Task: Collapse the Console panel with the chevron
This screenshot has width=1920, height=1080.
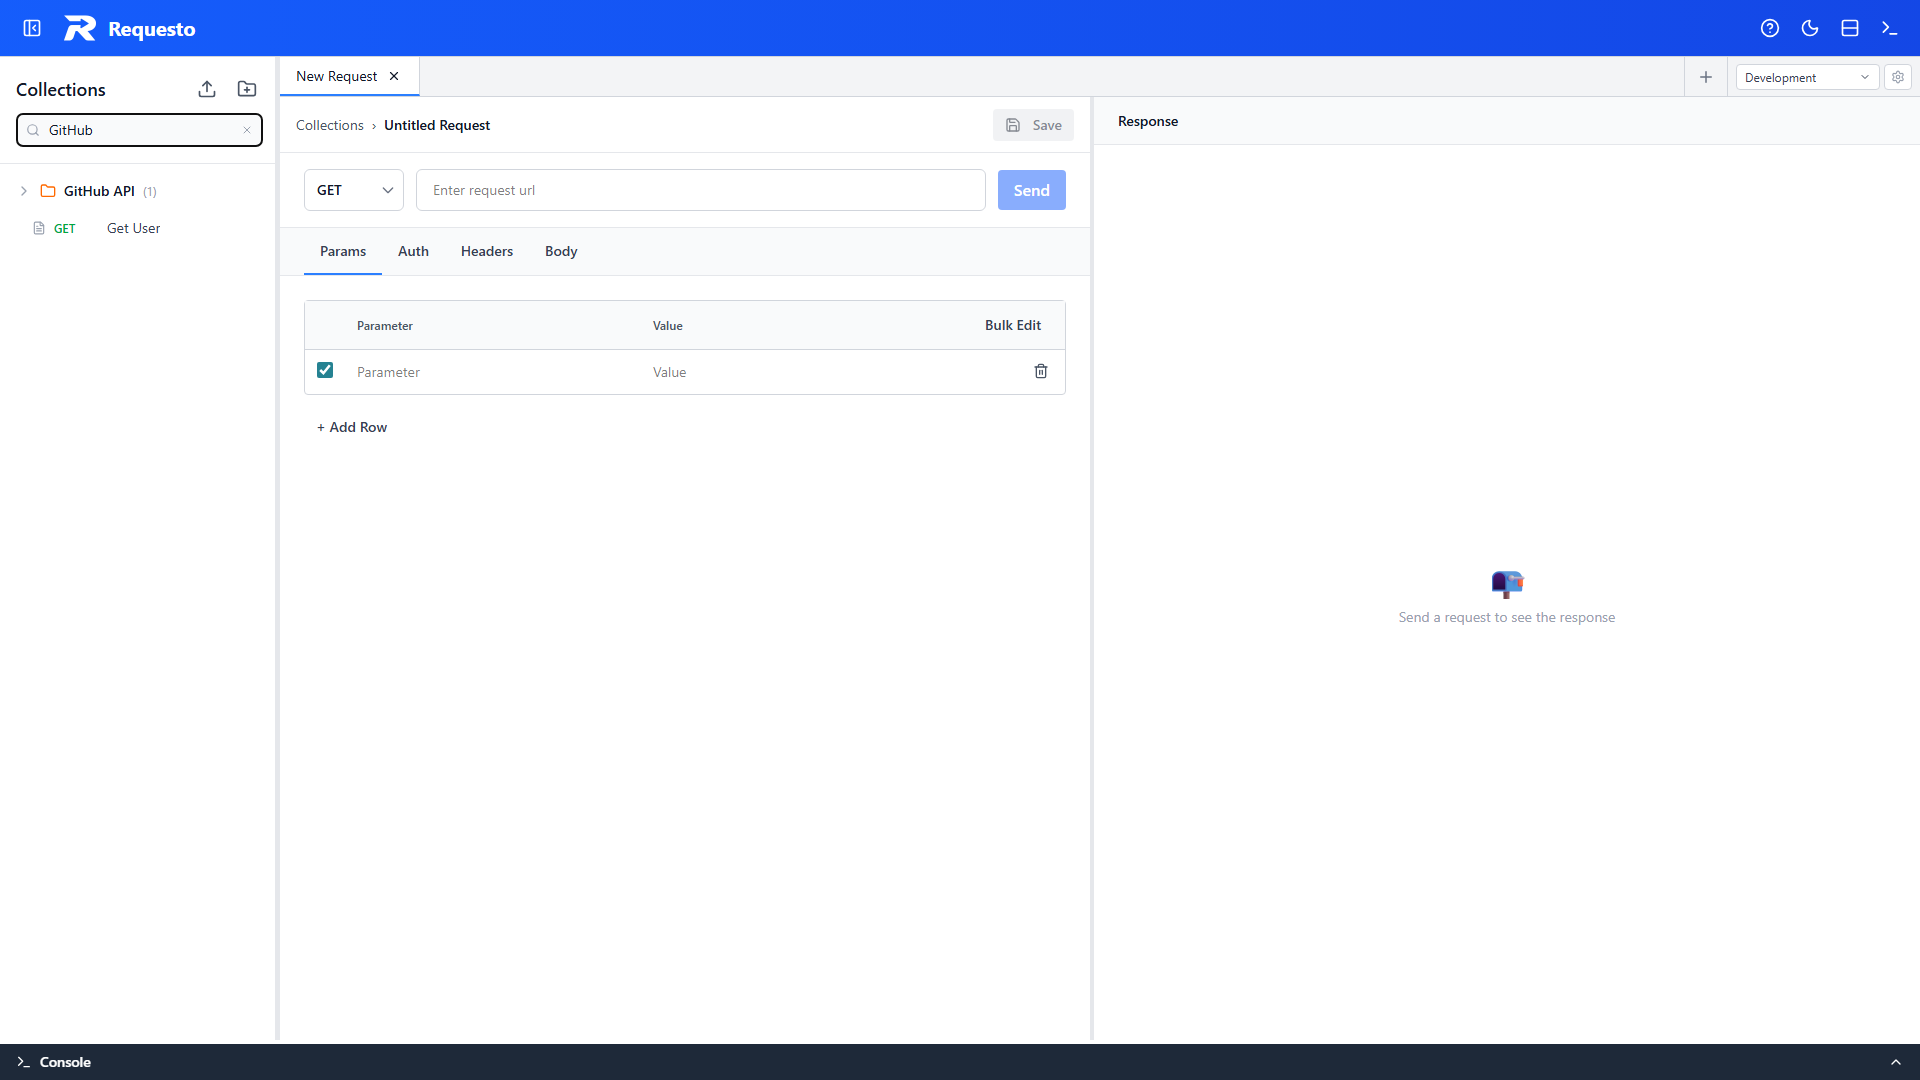Action: [x=1895, y=1062]
